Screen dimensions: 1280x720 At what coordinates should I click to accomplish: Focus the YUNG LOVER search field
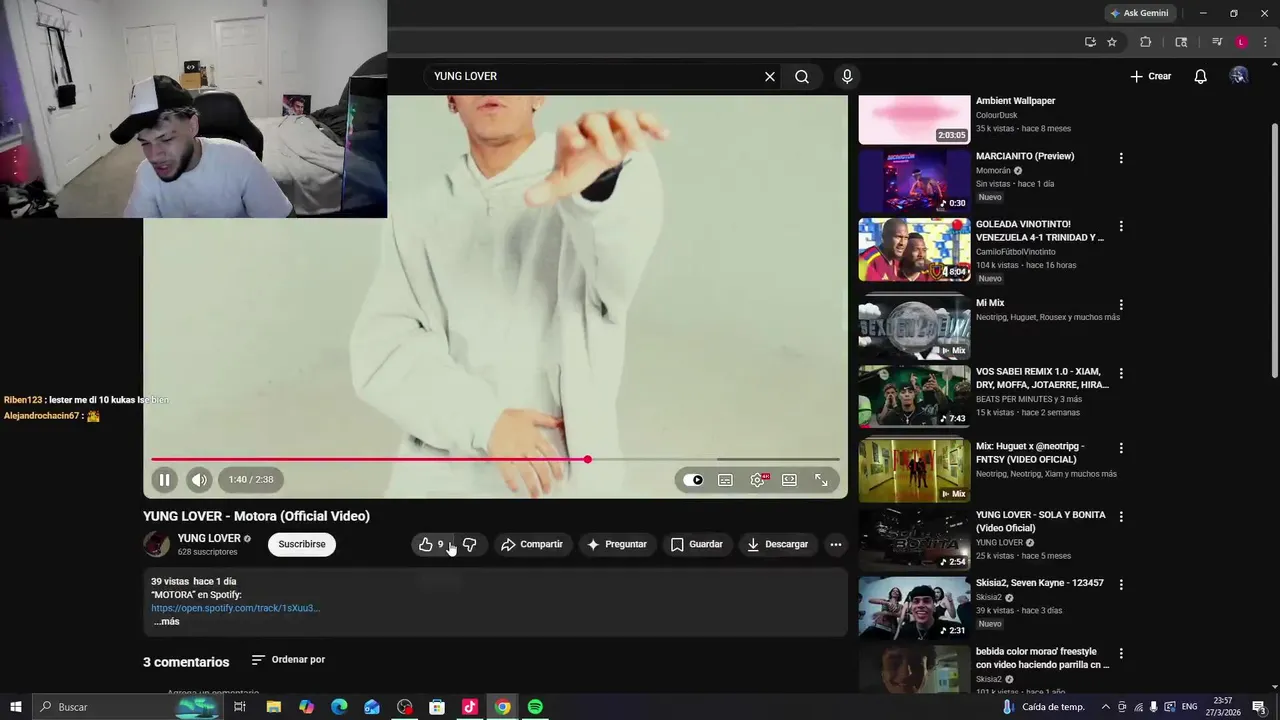tap(595, 76)
